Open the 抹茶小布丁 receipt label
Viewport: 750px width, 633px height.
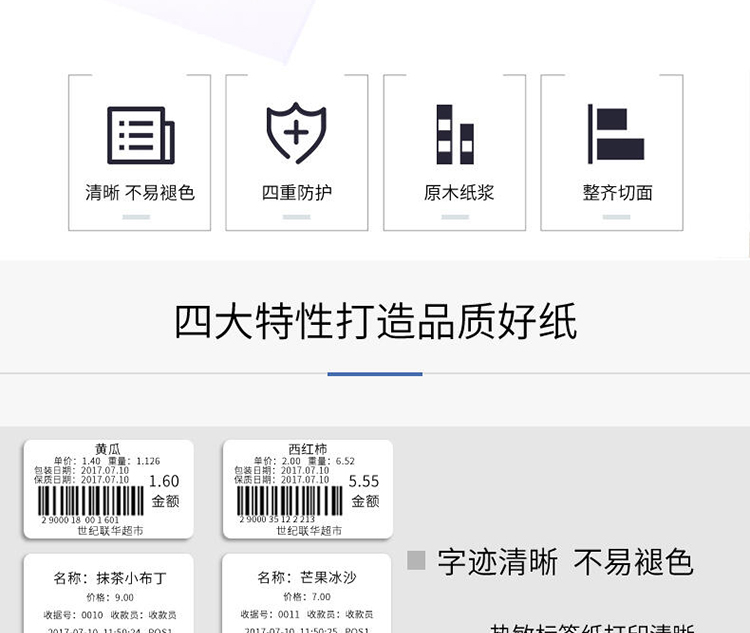point(108,594)
